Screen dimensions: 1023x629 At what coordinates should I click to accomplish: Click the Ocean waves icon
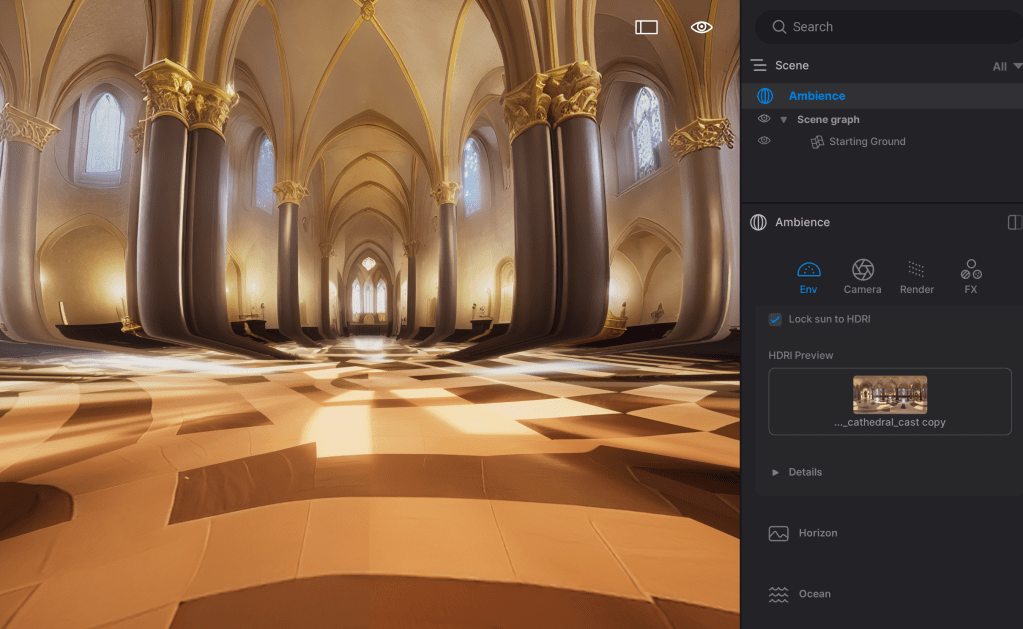point(778,594)
